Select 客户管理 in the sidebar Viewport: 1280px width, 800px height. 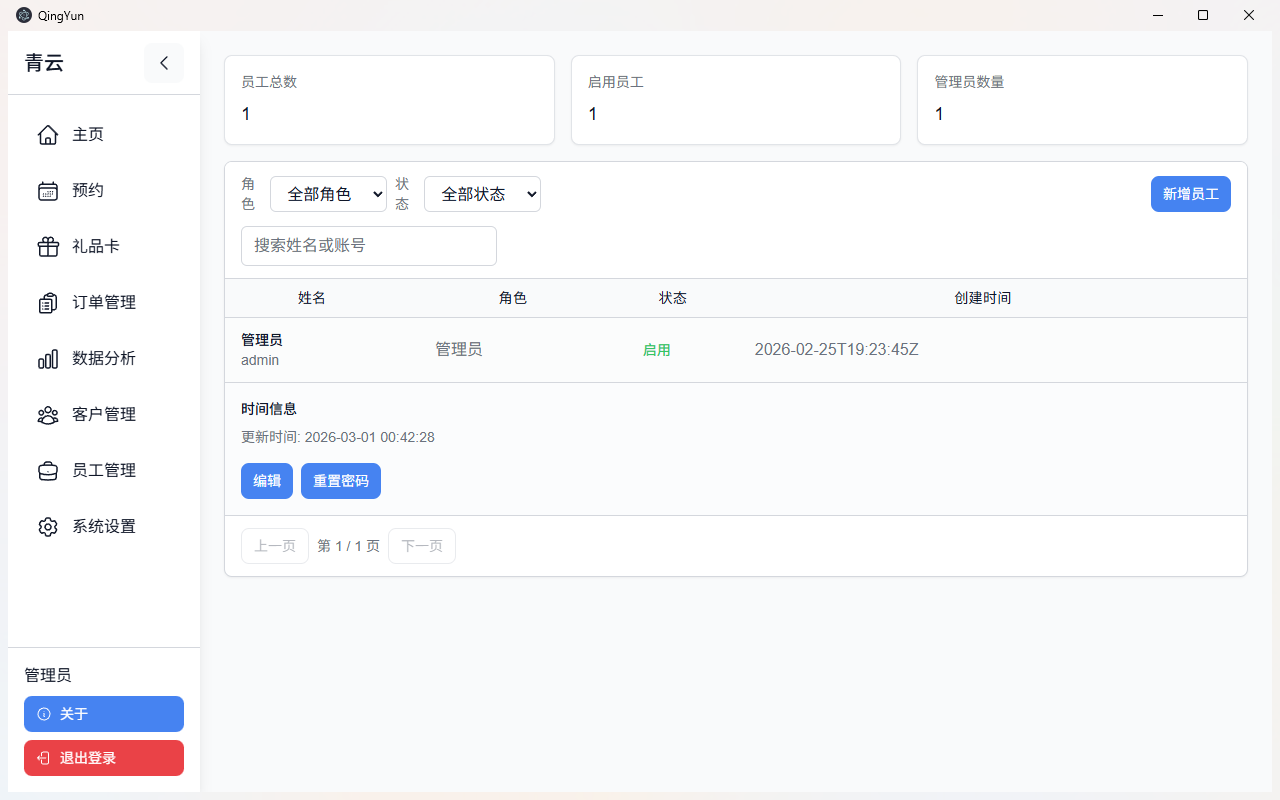click(104, 415)
